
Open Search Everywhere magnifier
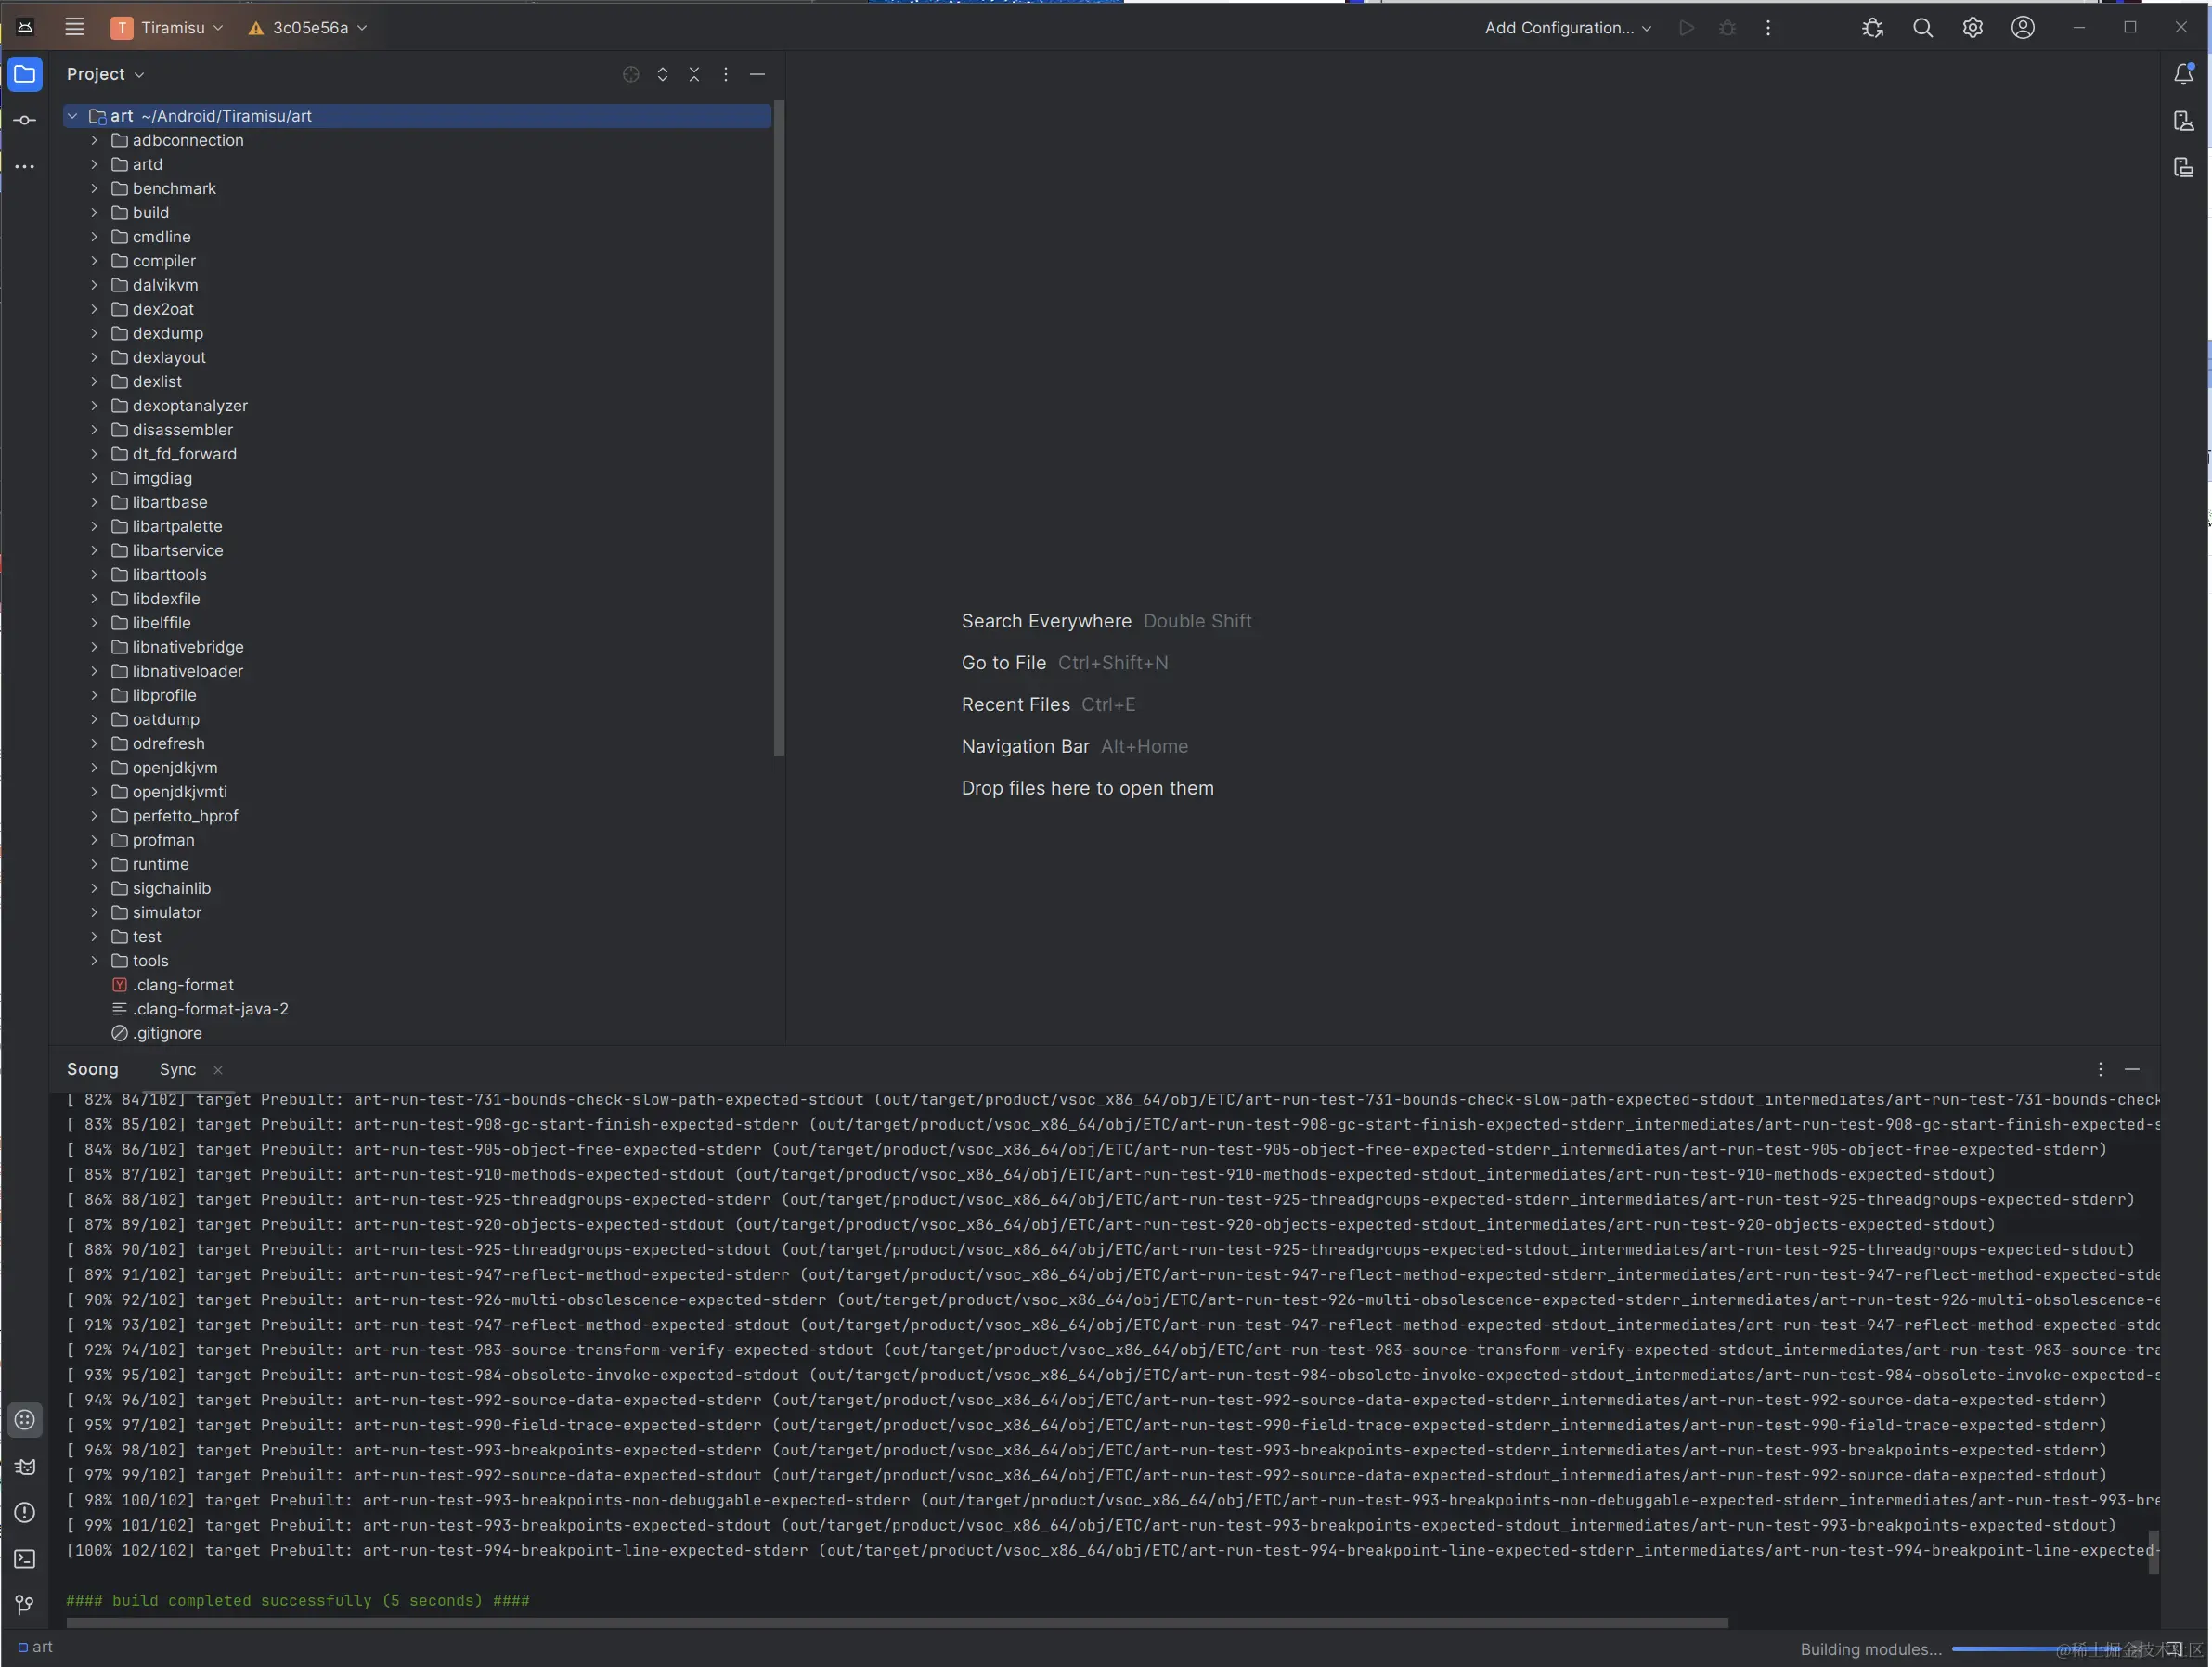[1923, 28]
